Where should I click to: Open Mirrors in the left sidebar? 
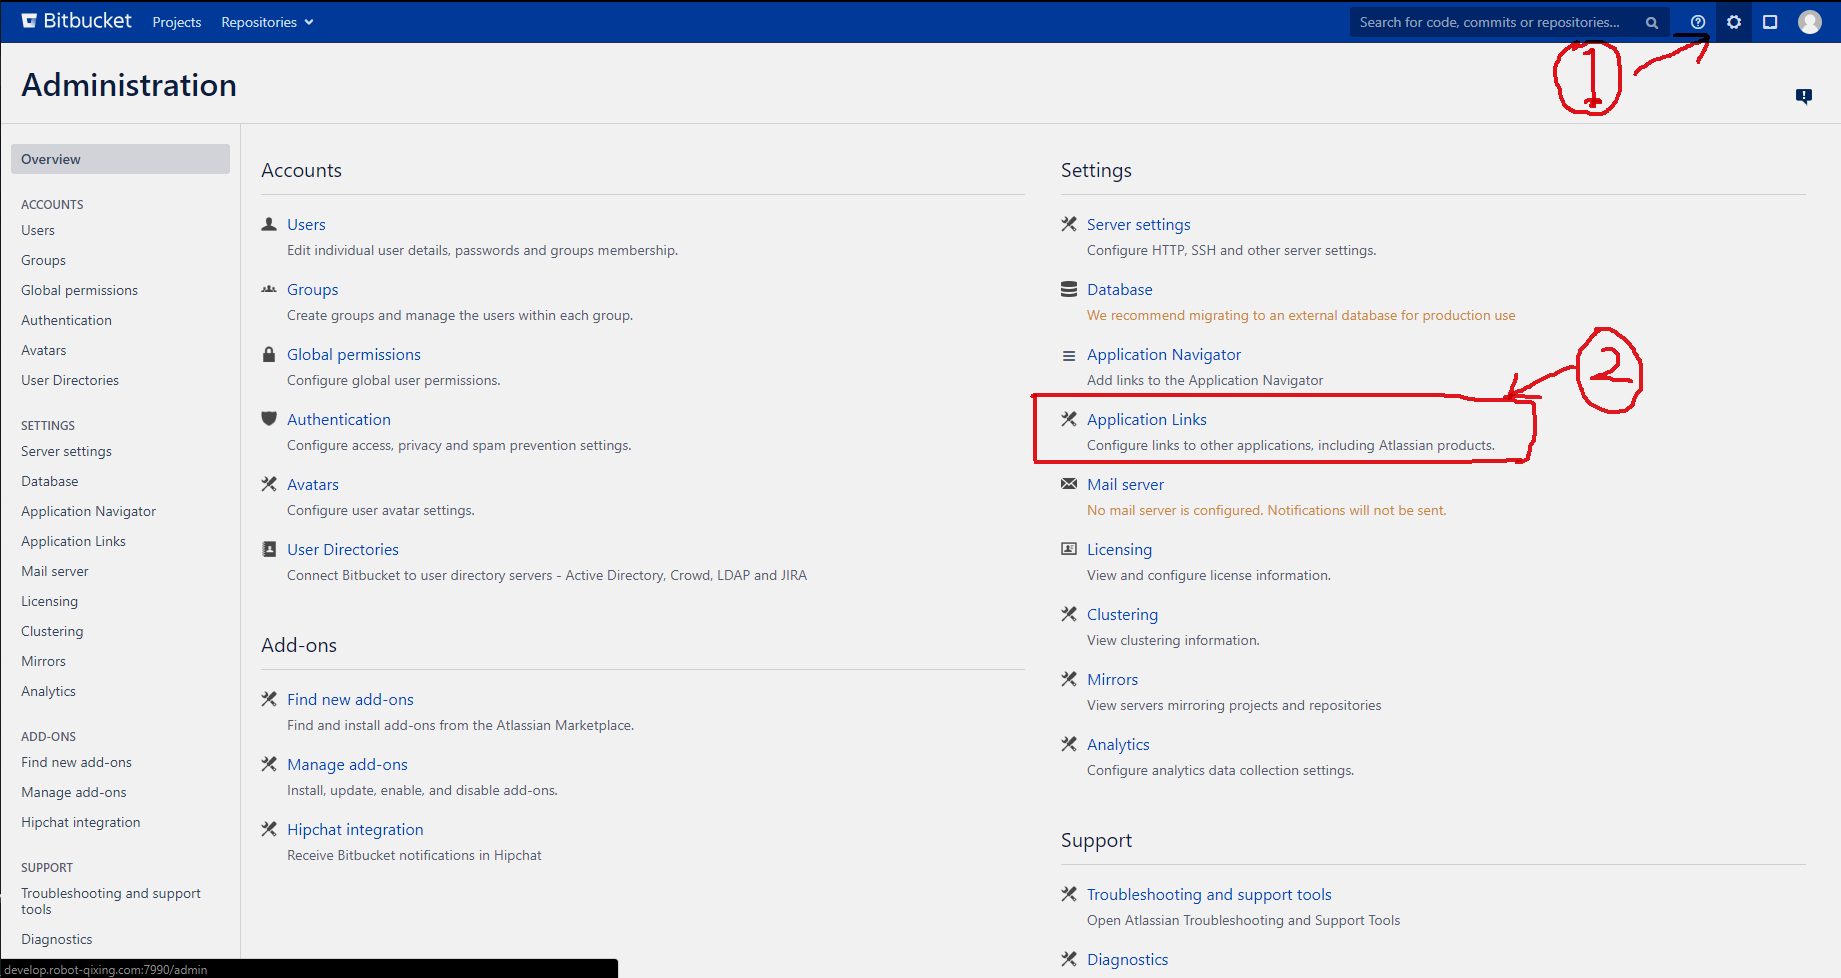(x=43, y=661)
